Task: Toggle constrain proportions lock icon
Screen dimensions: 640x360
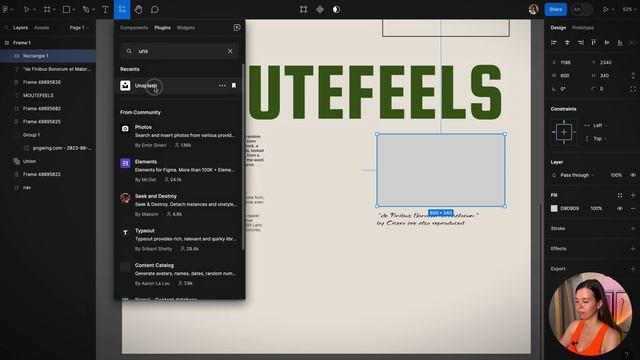Action: 633,76
